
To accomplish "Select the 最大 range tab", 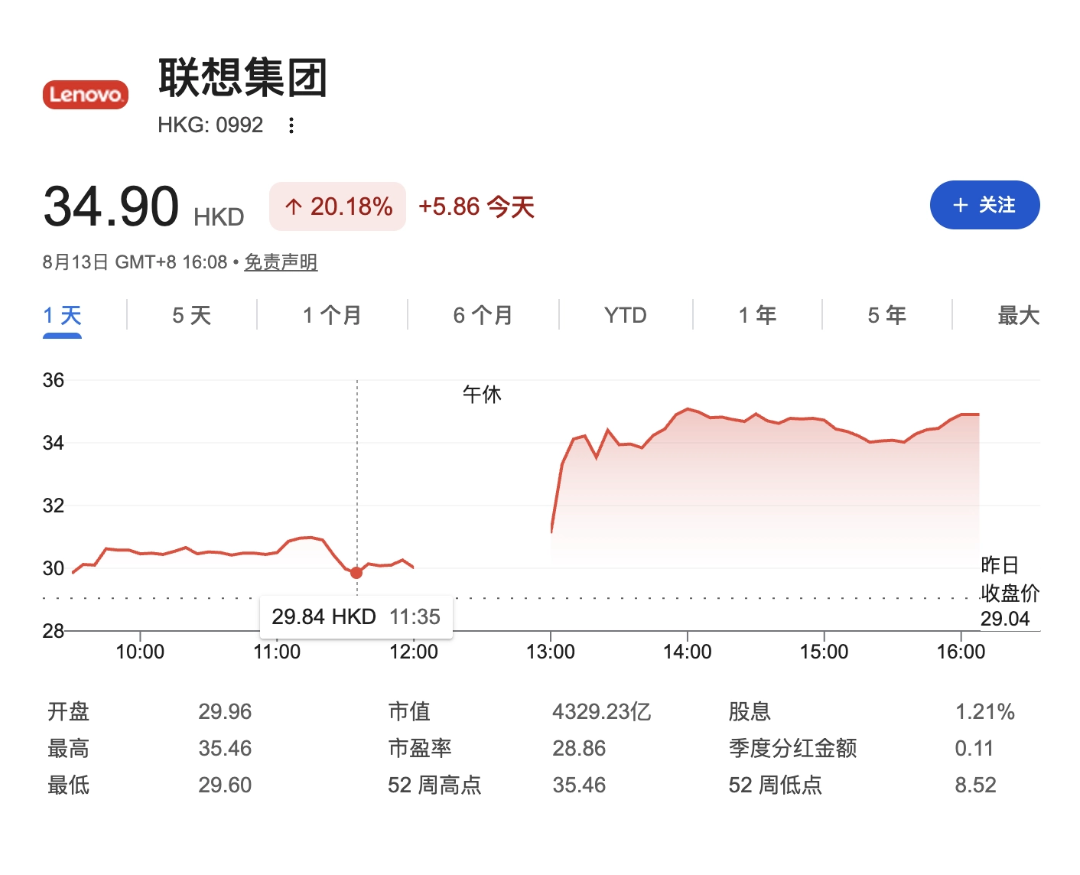I will [1019, 316].
